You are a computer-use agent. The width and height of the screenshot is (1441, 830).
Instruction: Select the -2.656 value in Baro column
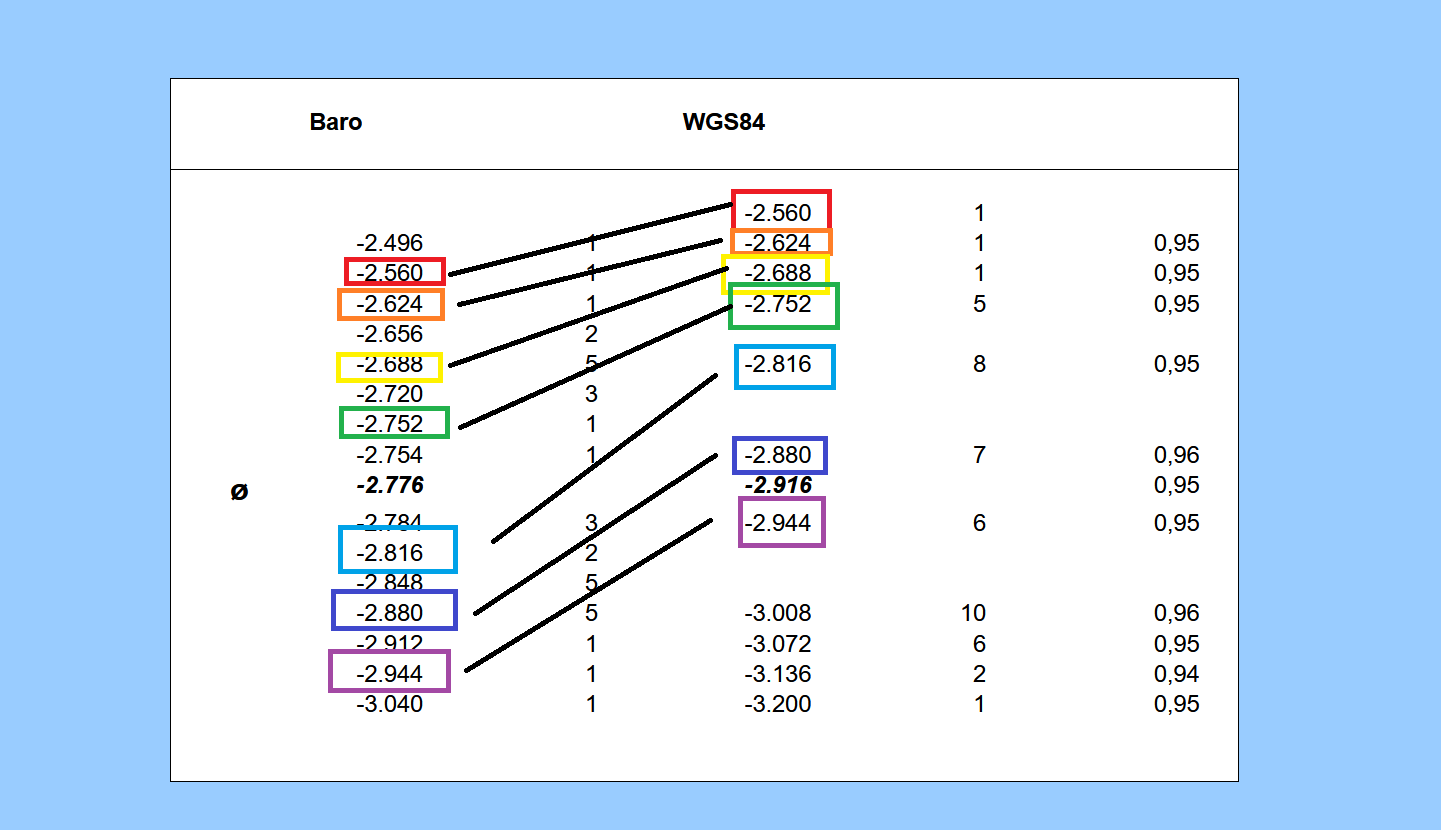pos(390,334)
